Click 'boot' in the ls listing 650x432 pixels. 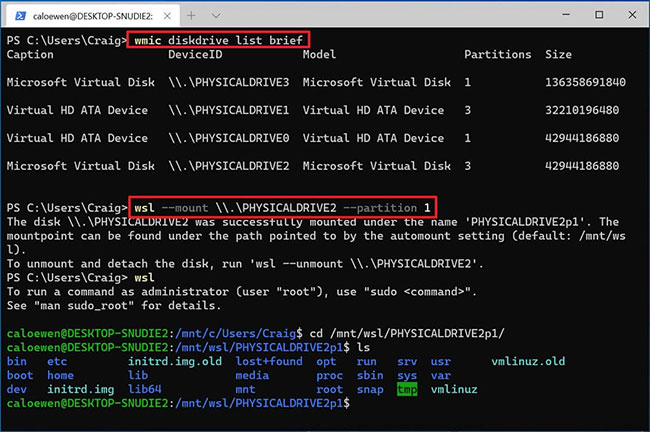20,375
